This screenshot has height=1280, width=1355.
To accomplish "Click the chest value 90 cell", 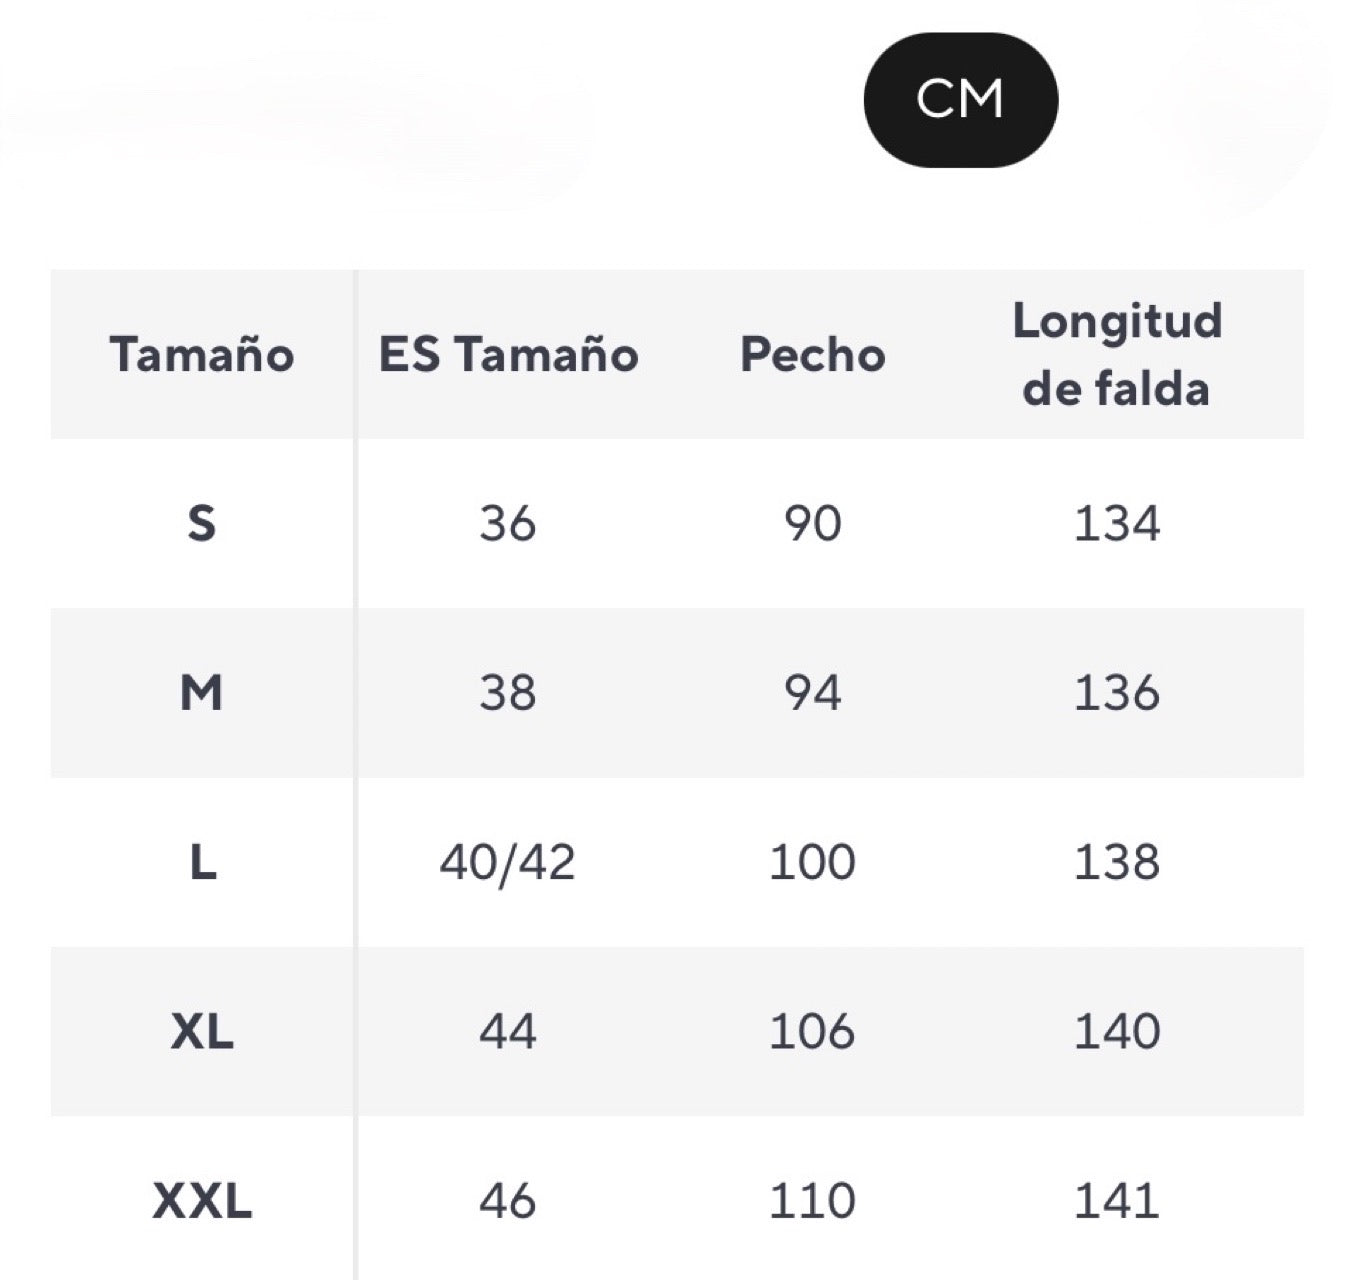I will point(812,523).
